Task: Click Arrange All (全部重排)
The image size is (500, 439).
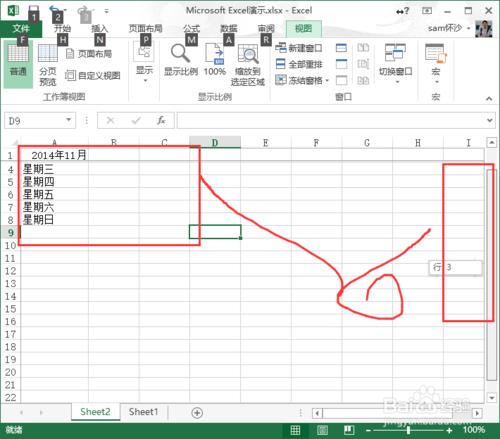Action: pos(299,64)
